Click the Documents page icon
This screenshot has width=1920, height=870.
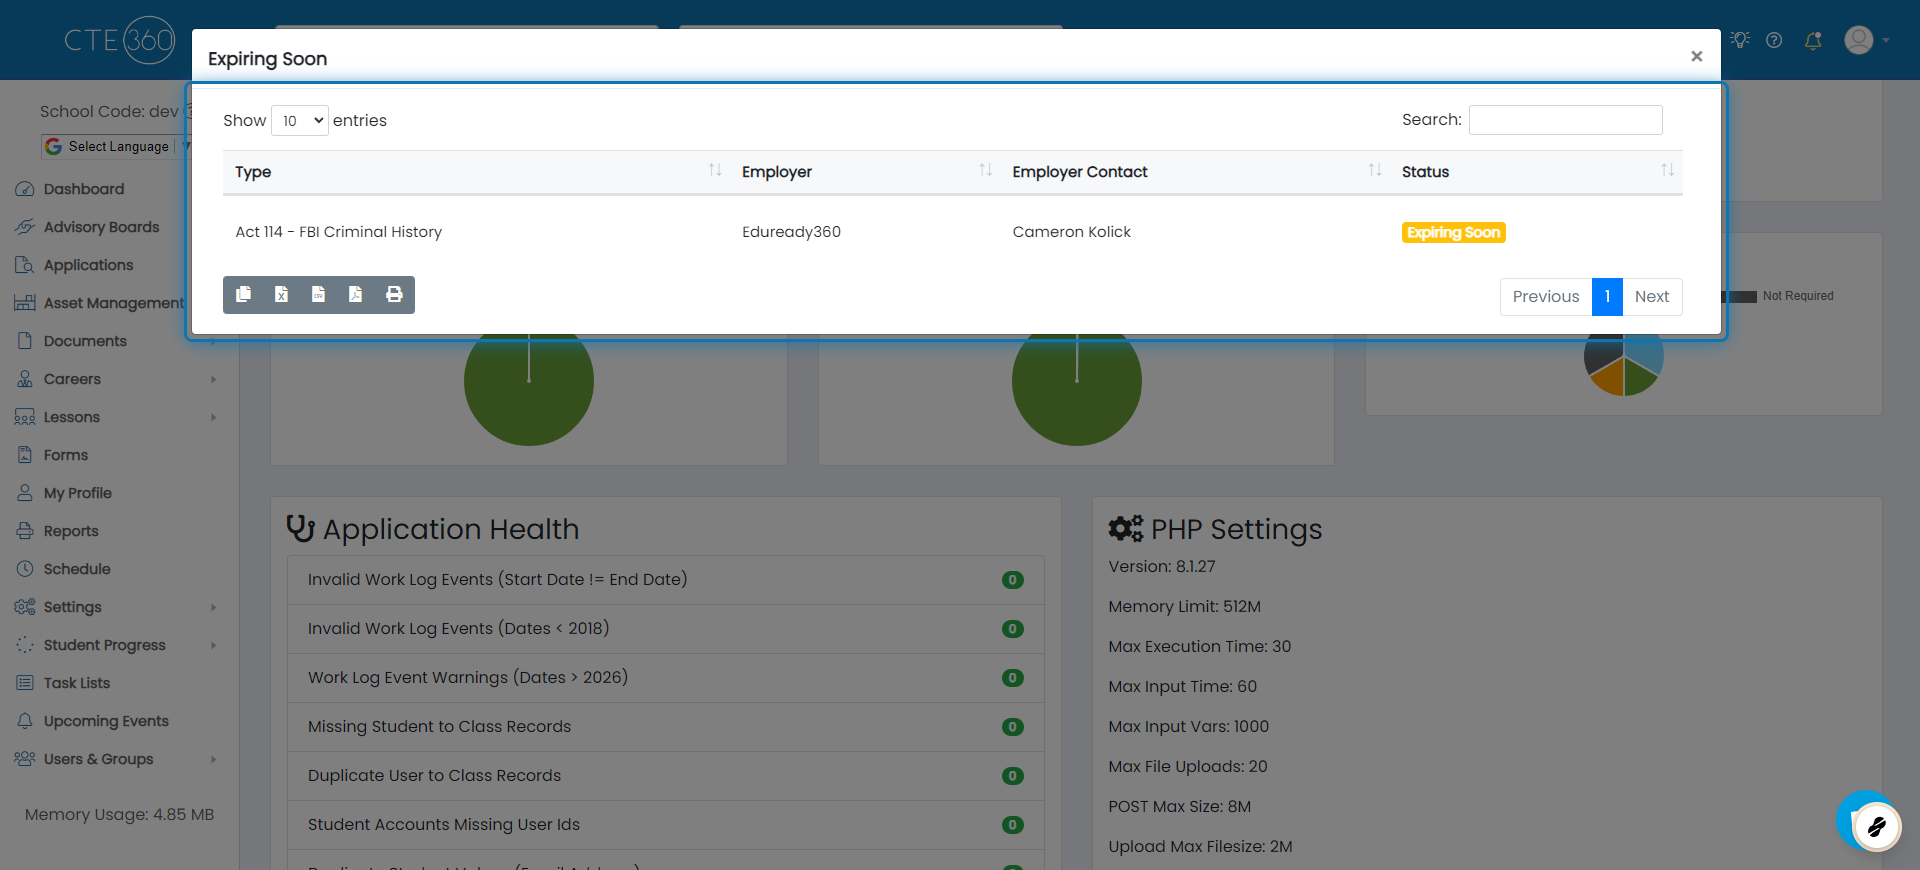(25, 341)
